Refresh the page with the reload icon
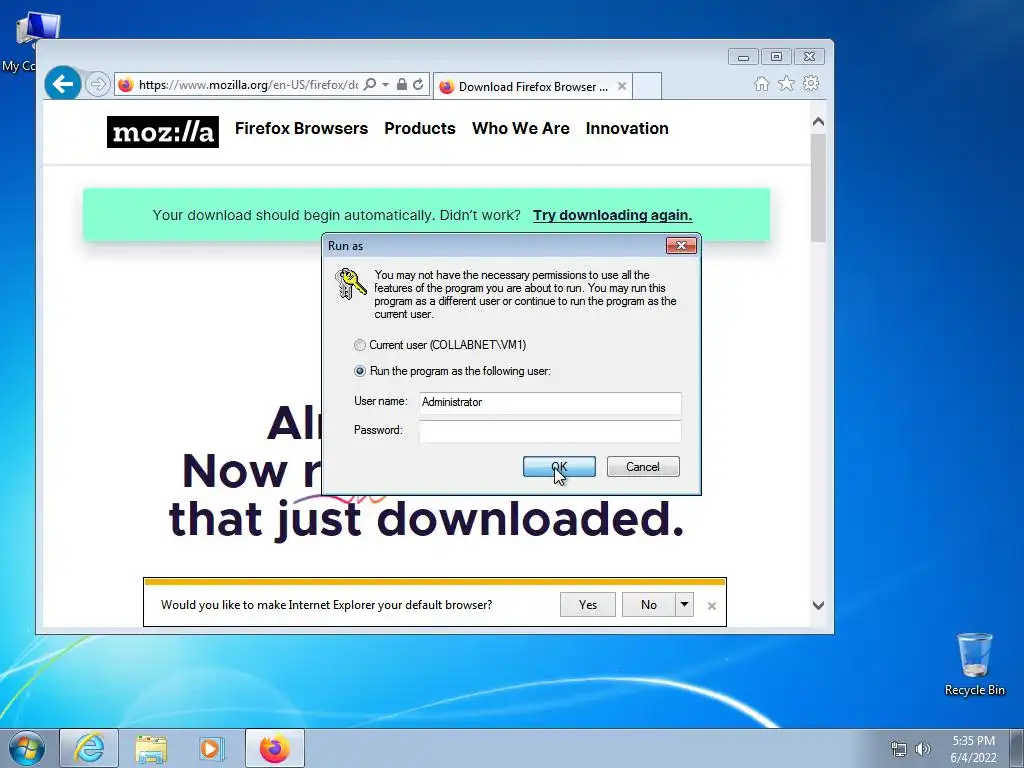 click(419, 85)
